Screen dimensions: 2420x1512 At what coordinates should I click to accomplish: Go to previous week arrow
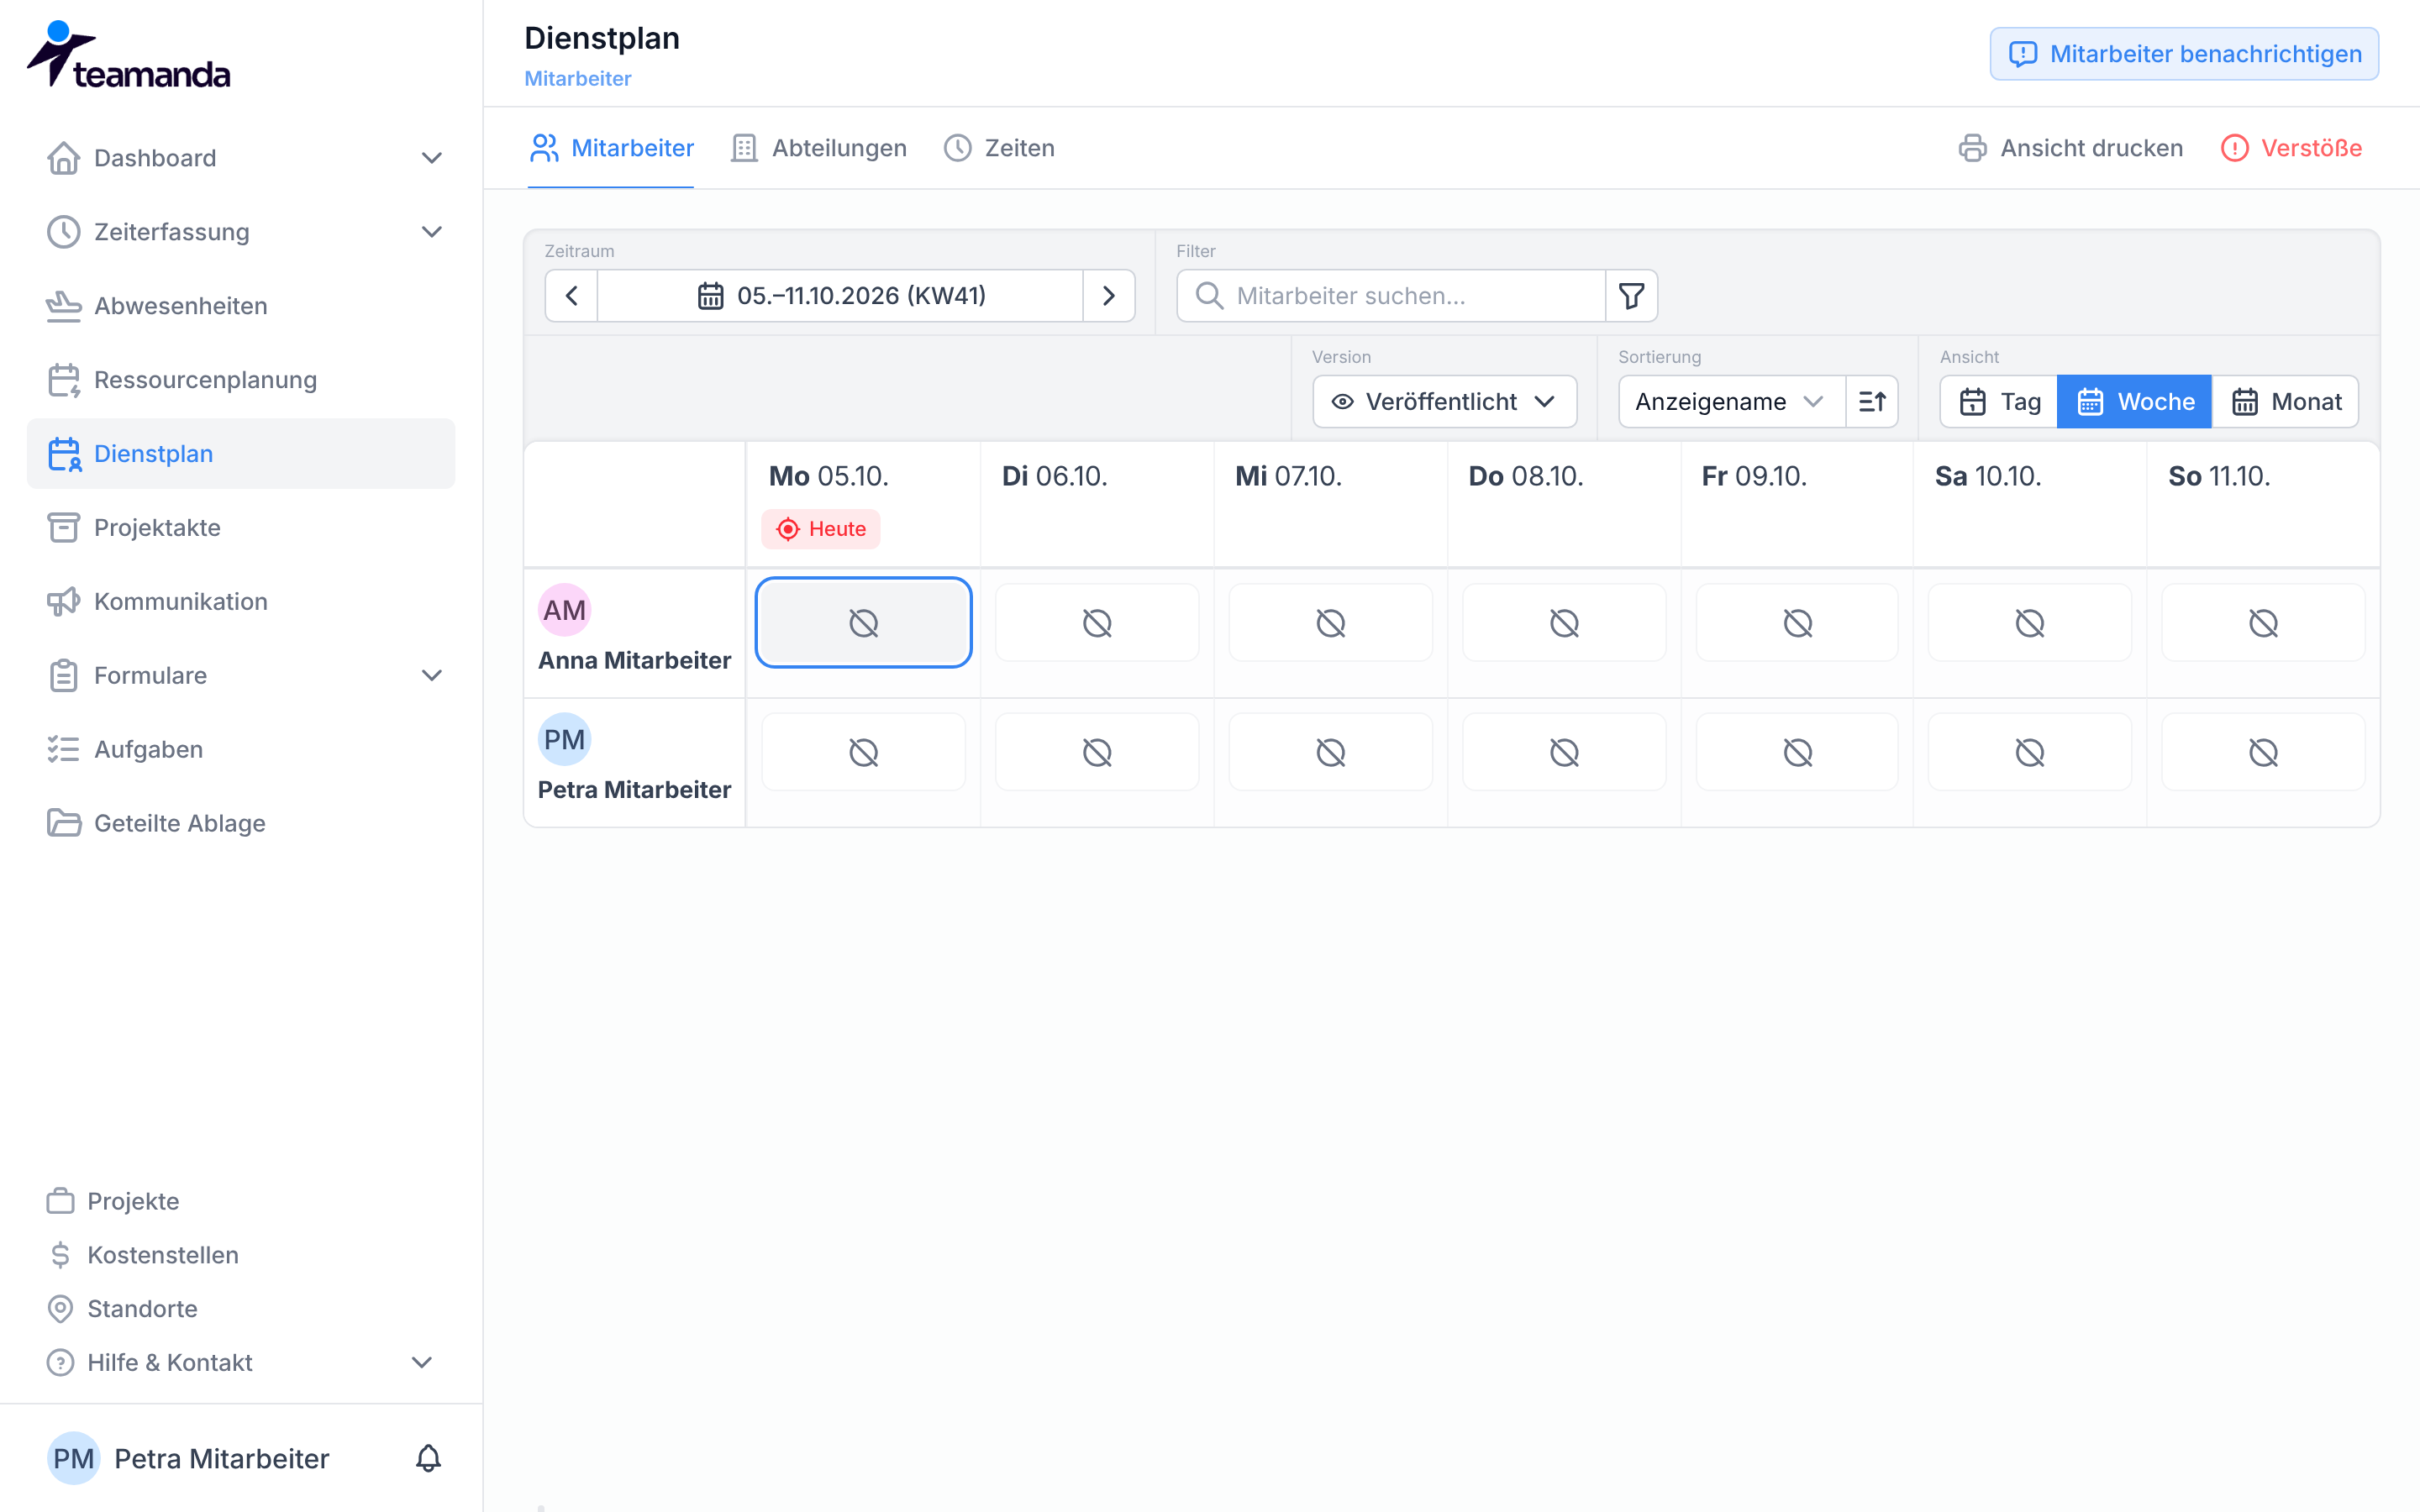571,295
